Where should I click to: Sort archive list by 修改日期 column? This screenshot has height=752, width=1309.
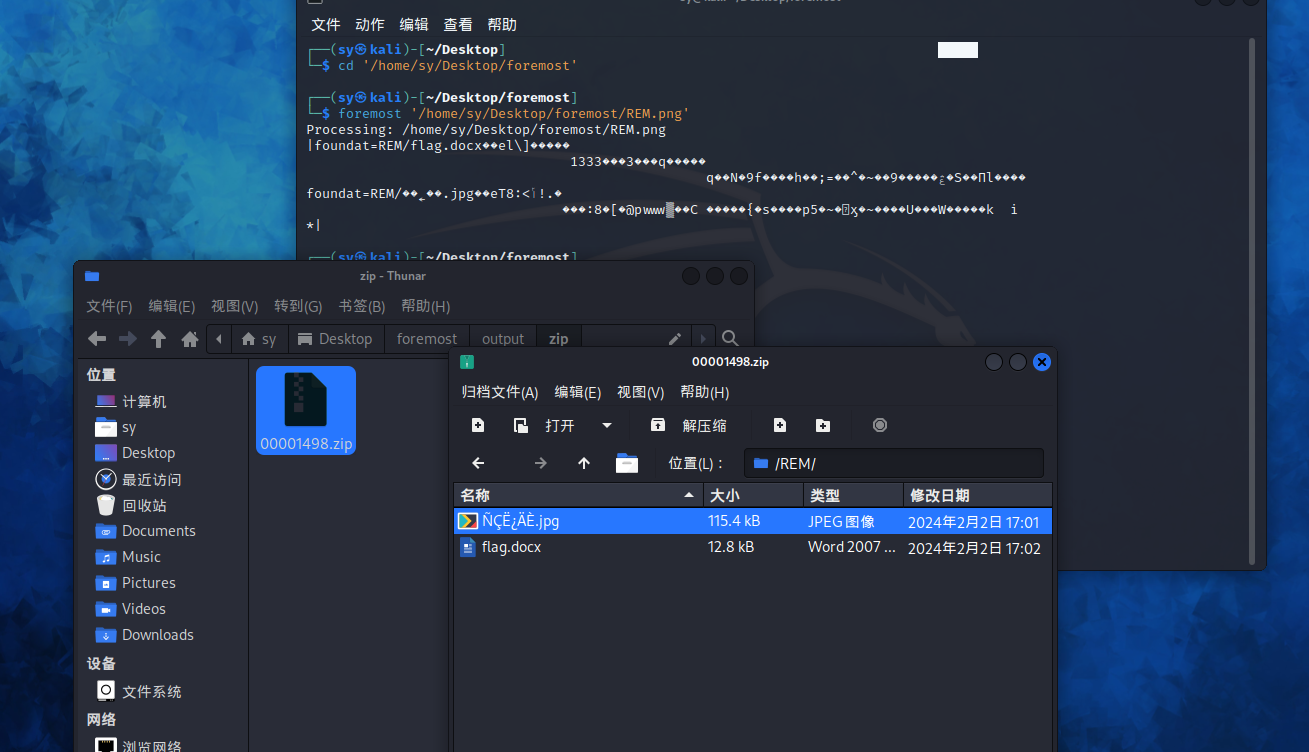point(977,495)
